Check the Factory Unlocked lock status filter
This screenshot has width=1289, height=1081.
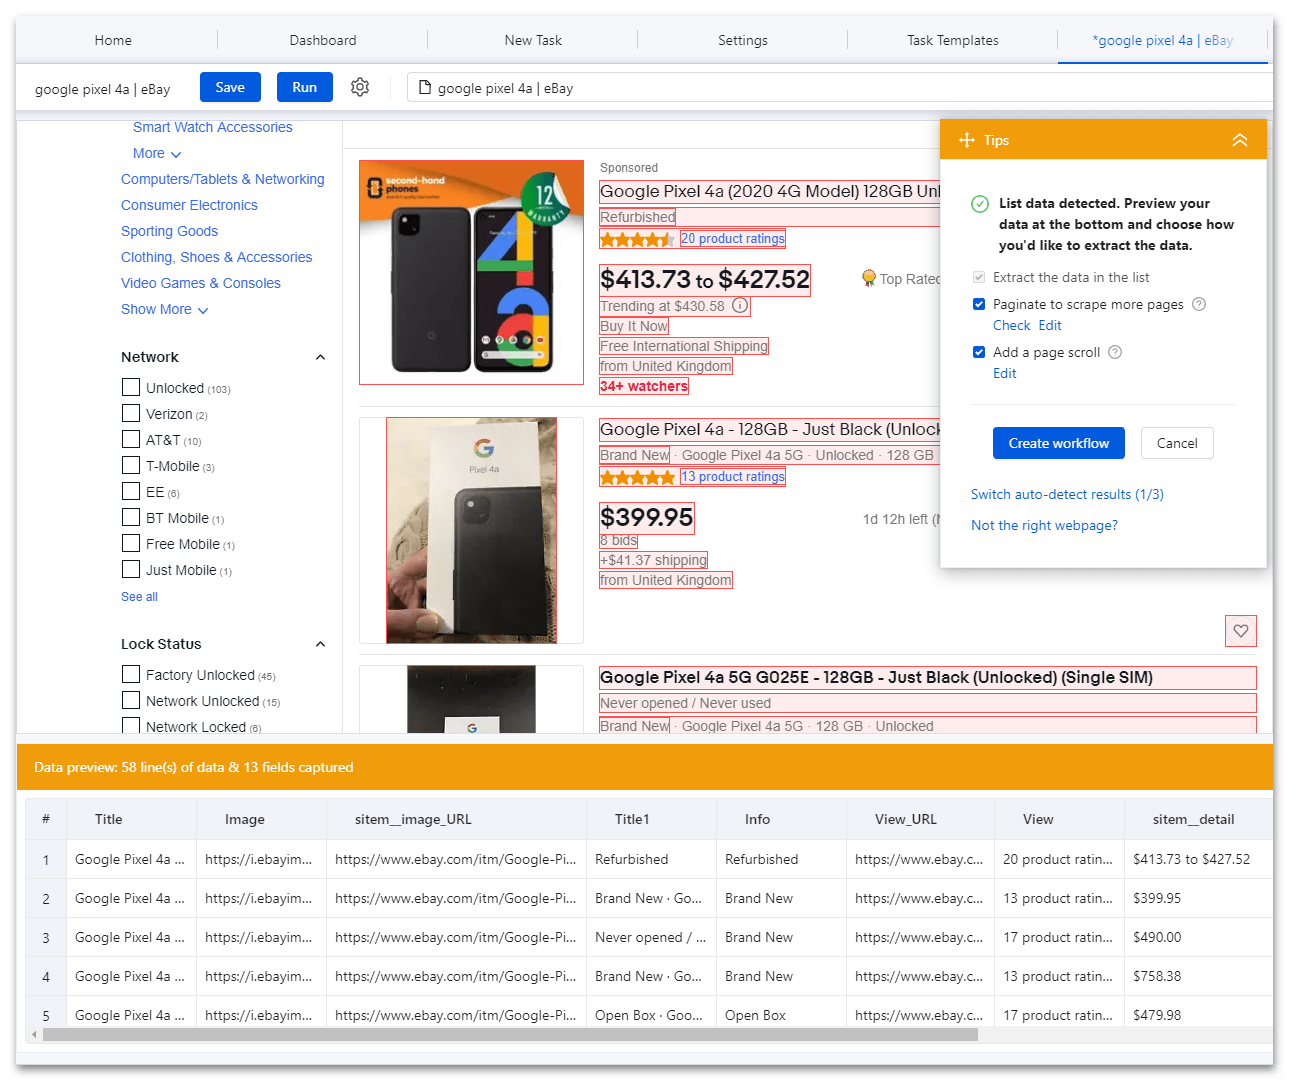[x=131, y=674]
